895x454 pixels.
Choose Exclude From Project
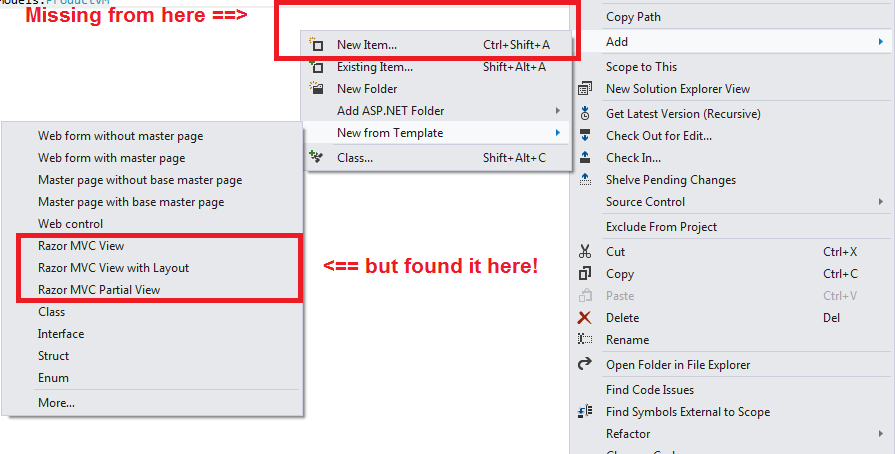pyautogui.click(x=662, y=227)
